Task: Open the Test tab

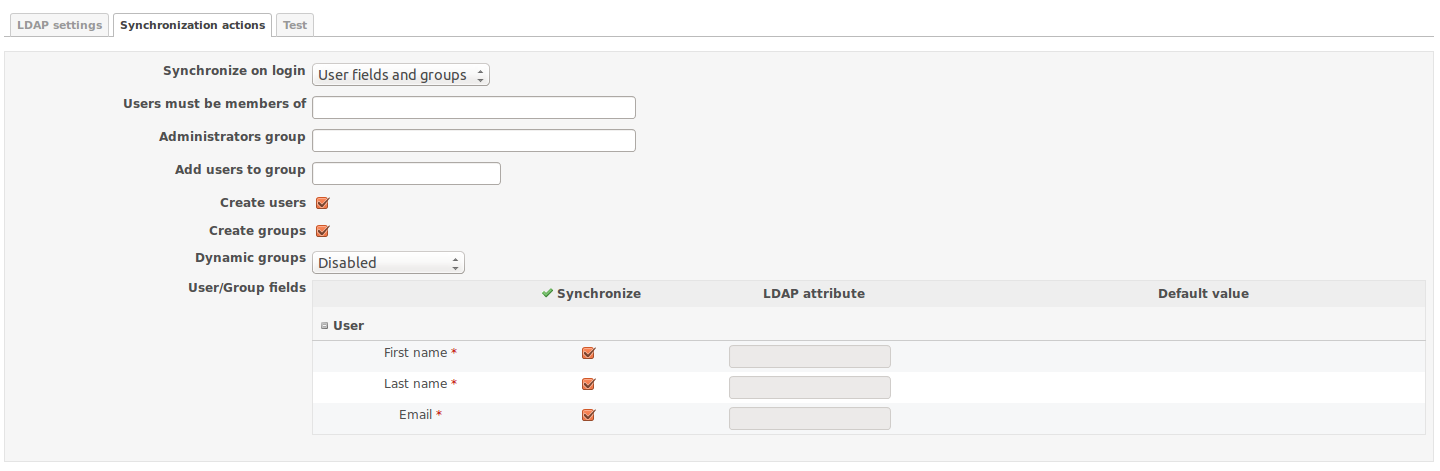Action: (x=295, y=25)
